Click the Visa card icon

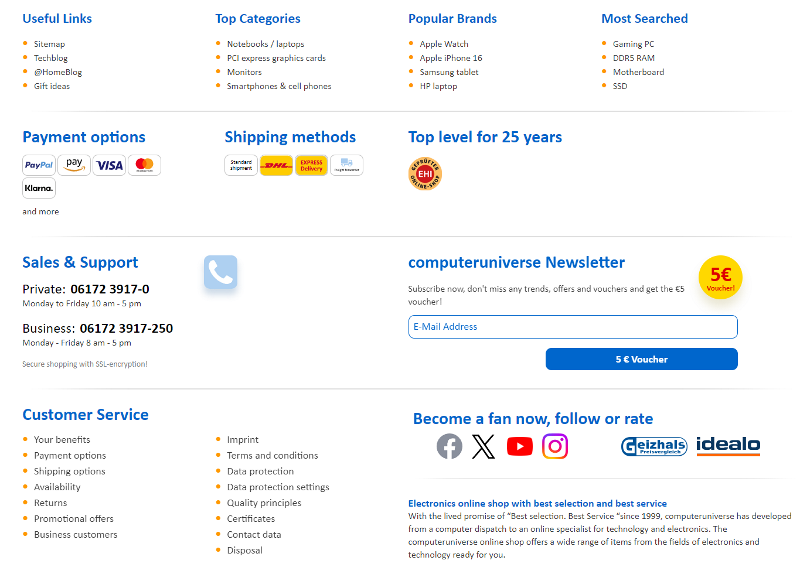[109, 165]
